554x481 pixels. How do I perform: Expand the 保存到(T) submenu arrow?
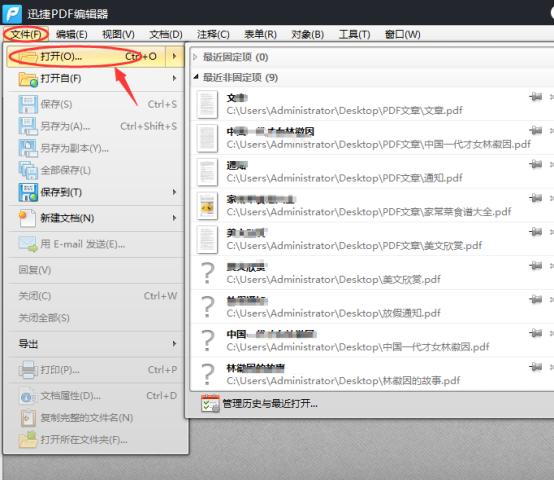coord(174,192)
